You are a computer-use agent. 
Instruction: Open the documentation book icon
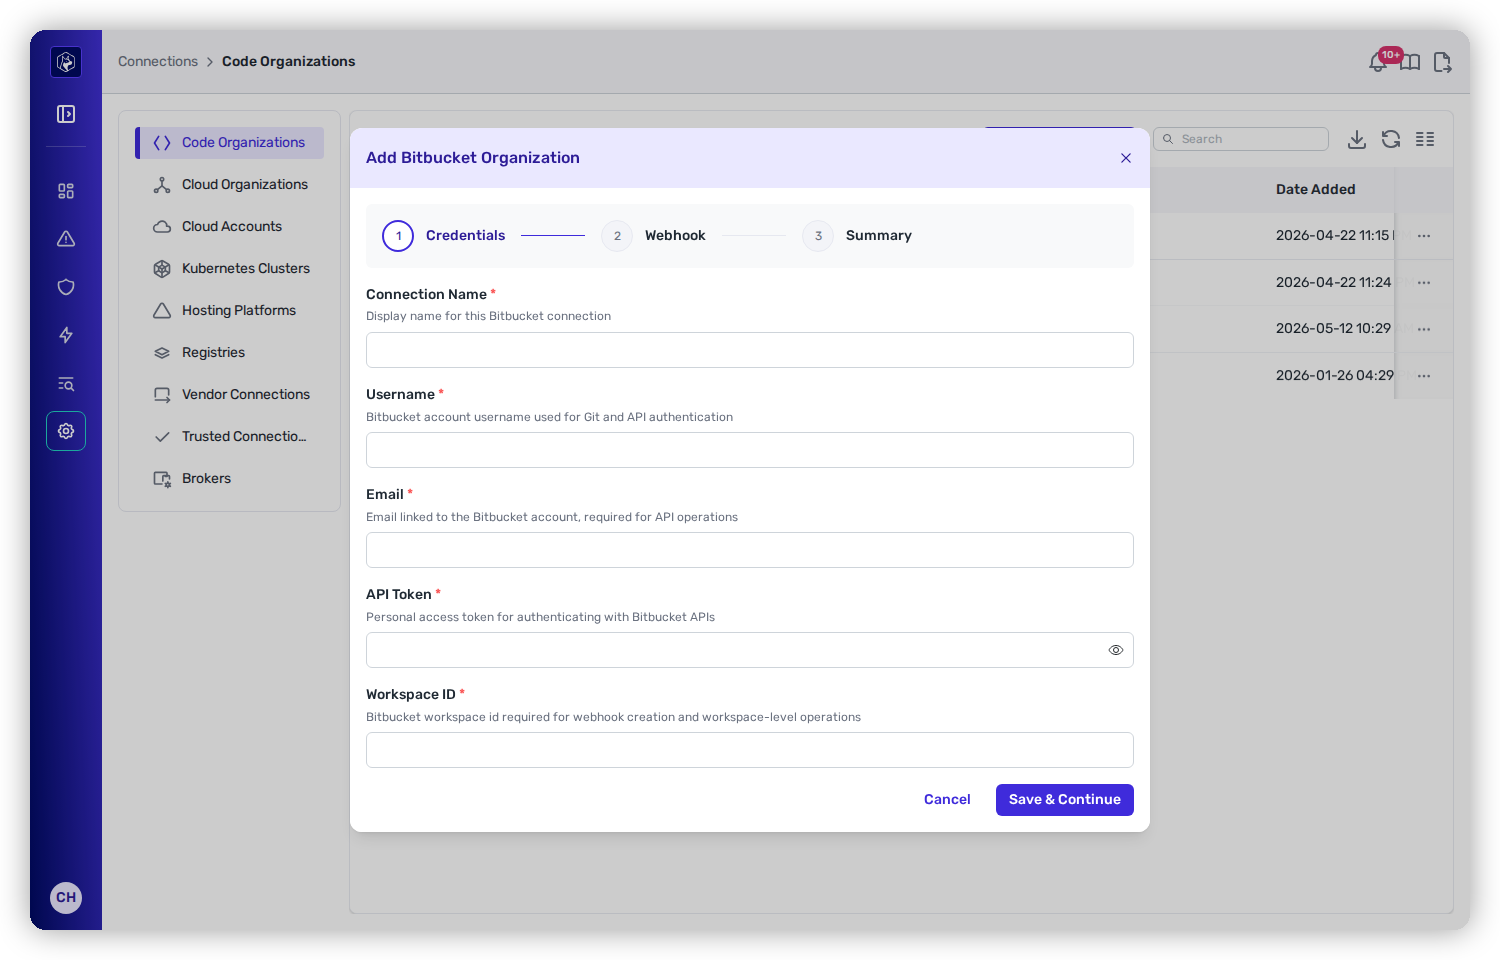1410,62
